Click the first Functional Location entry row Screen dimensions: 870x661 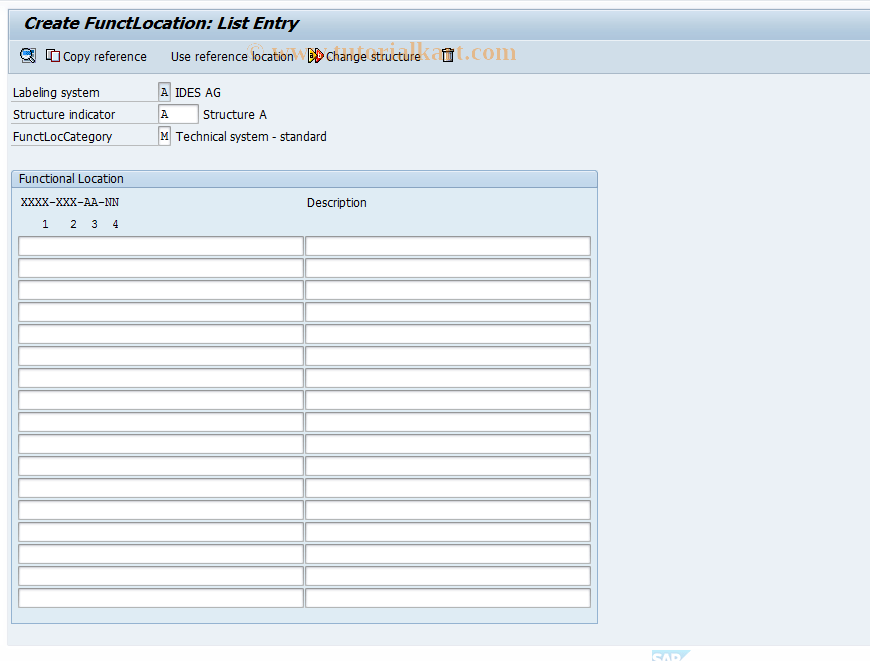[x=160, y=245]
